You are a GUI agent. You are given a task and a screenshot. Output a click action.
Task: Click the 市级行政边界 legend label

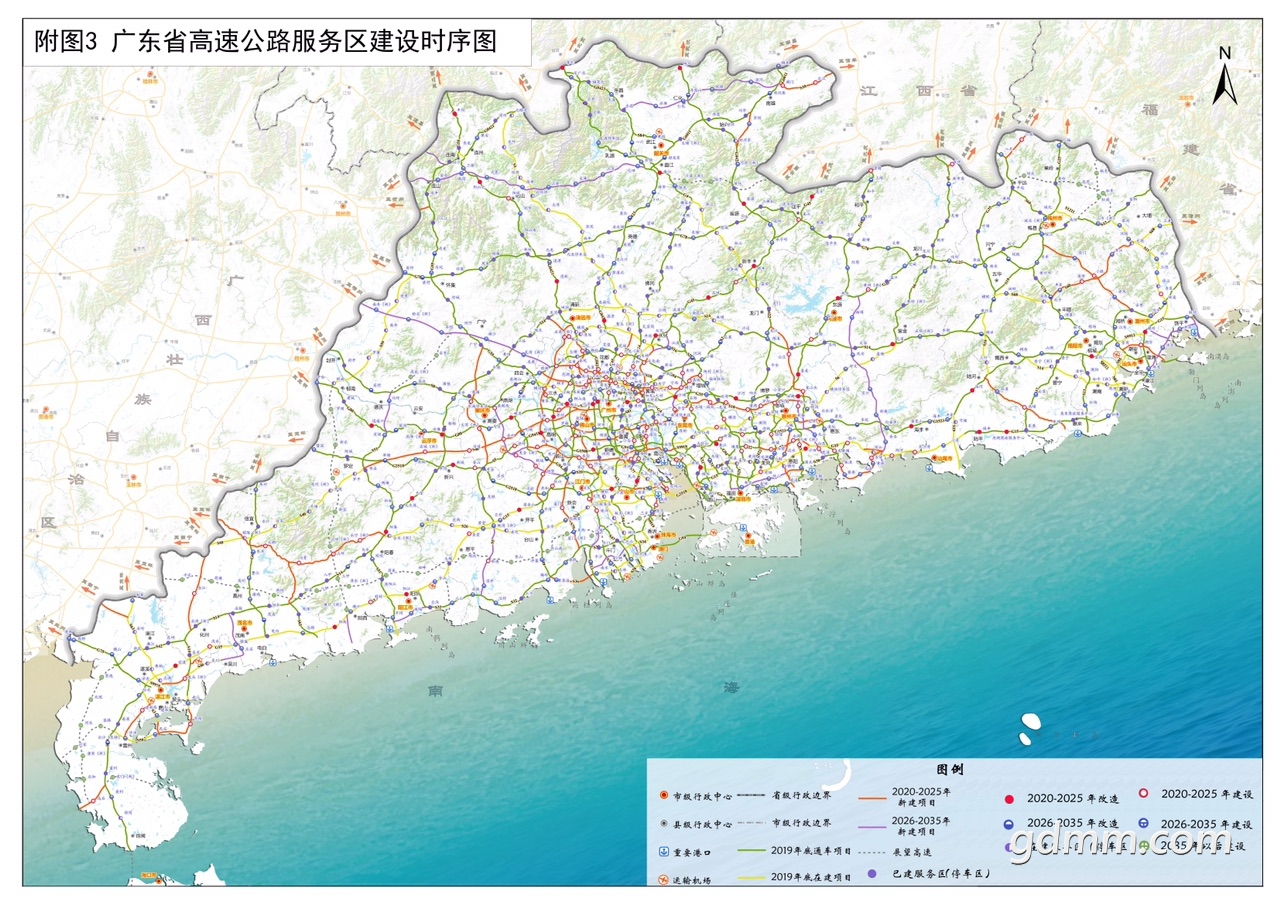click(801, 823)
